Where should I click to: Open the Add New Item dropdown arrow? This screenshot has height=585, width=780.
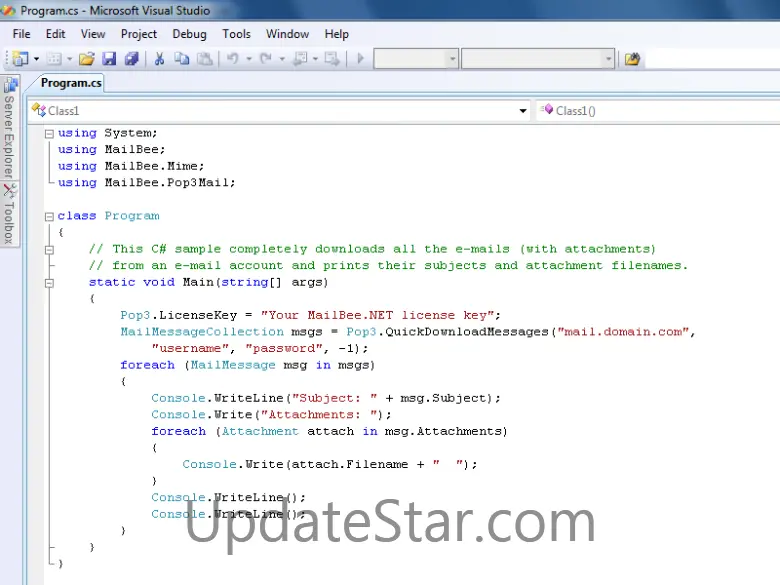point(70,59)
